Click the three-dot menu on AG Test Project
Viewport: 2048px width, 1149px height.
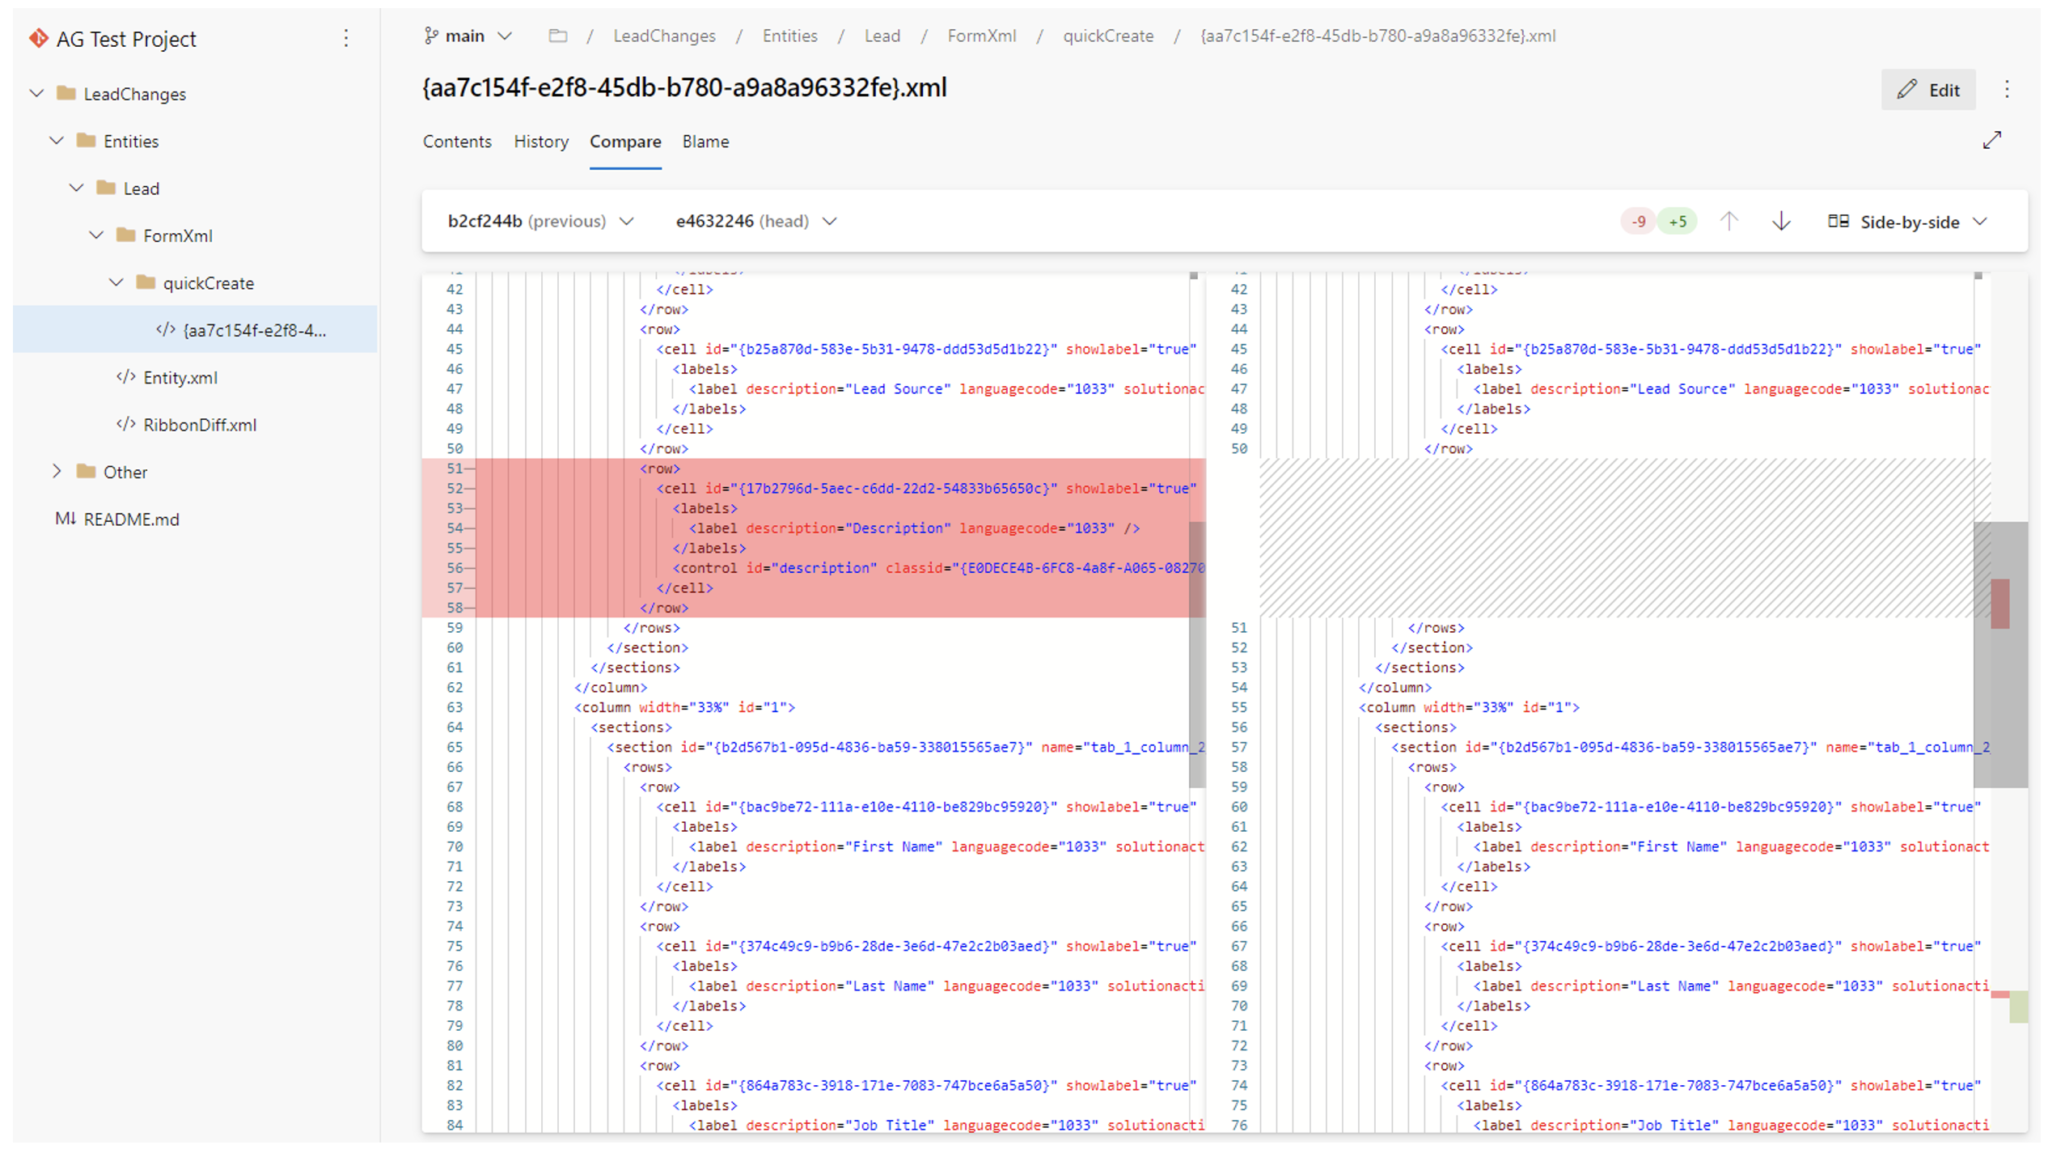pyautogui.click(x=350, y=39)
